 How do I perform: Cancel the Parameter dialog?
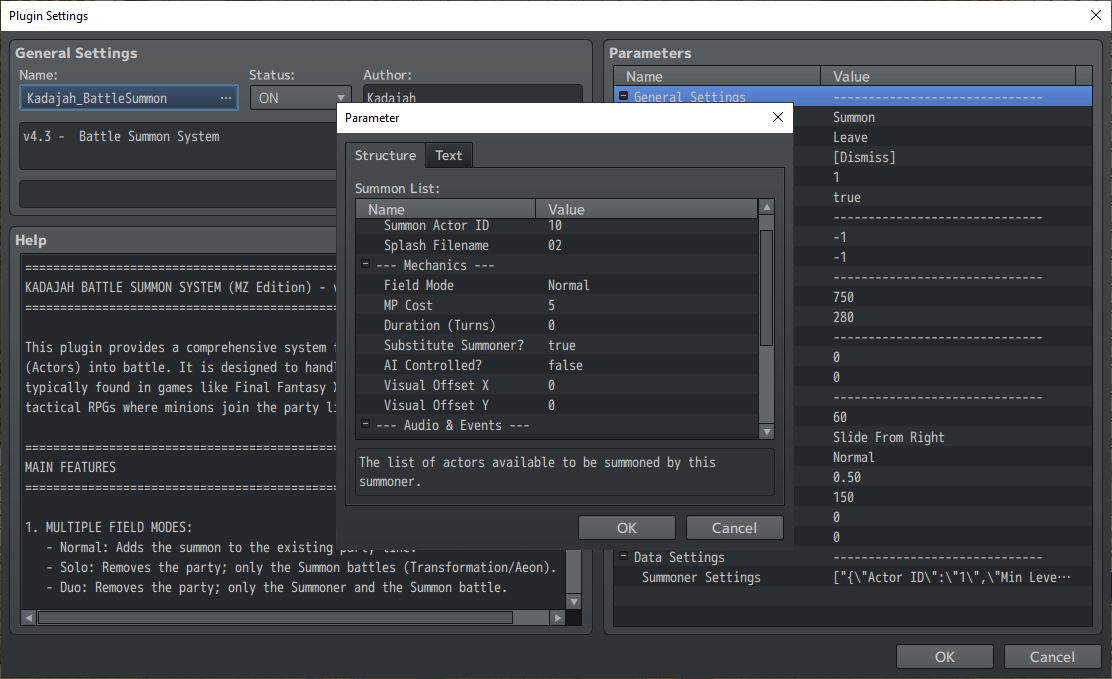pyautogui.click(x=734, y=528)
